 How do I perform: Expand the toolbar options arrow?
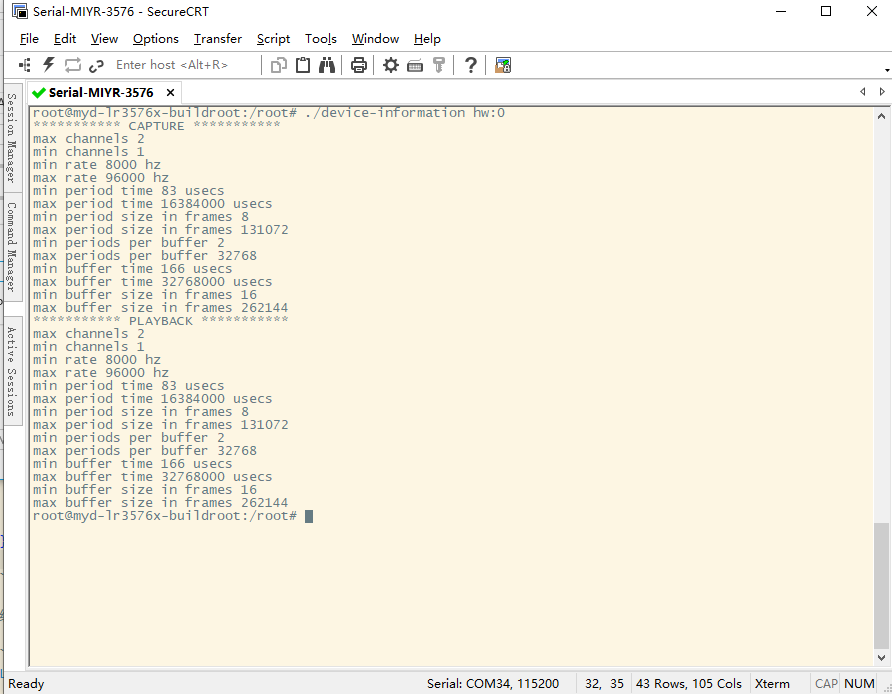[x=887, y=71]
